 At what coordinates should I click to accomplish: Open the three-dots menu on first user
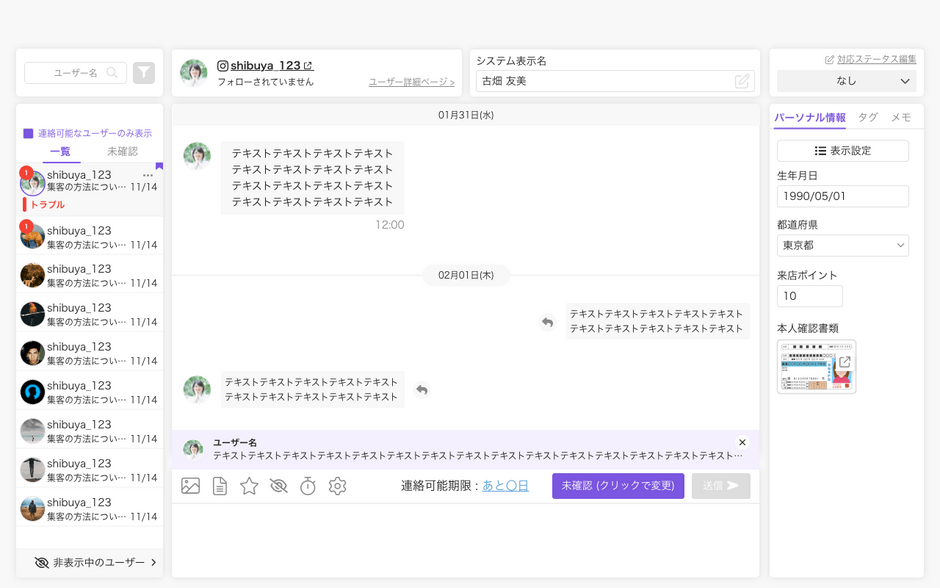coord(147,175)
